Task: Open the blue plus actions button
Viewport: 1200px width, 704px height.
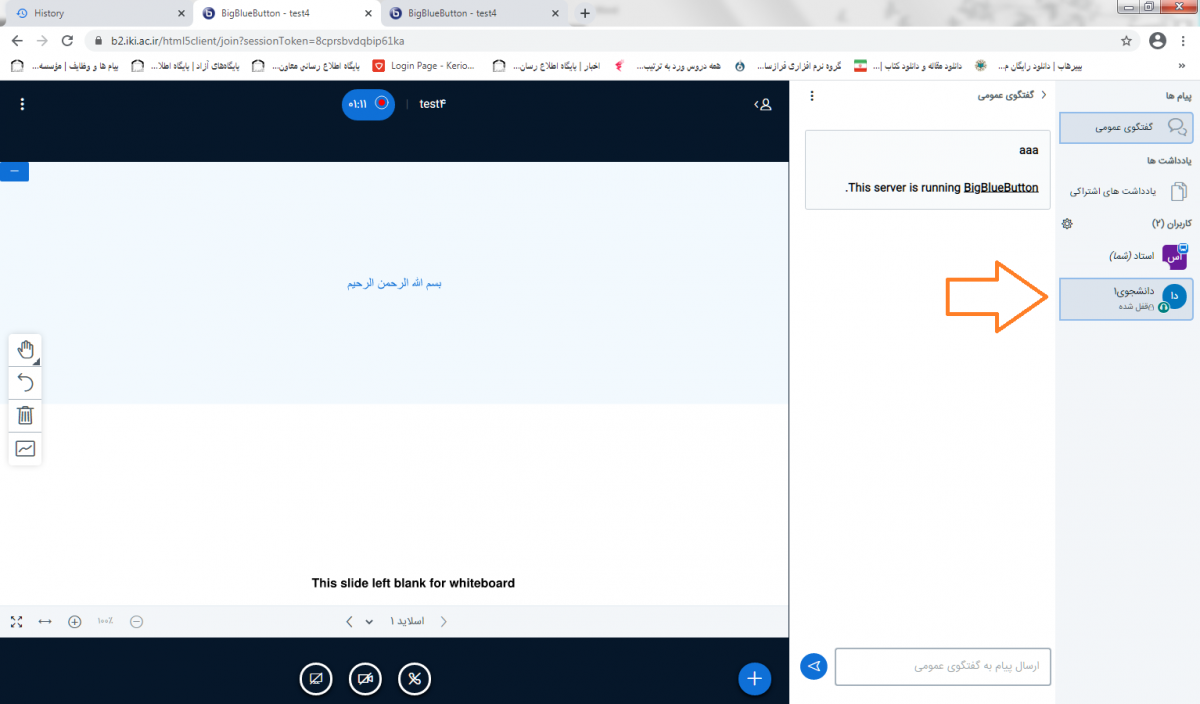Action: pyautogui.click(x=754, y=678)
